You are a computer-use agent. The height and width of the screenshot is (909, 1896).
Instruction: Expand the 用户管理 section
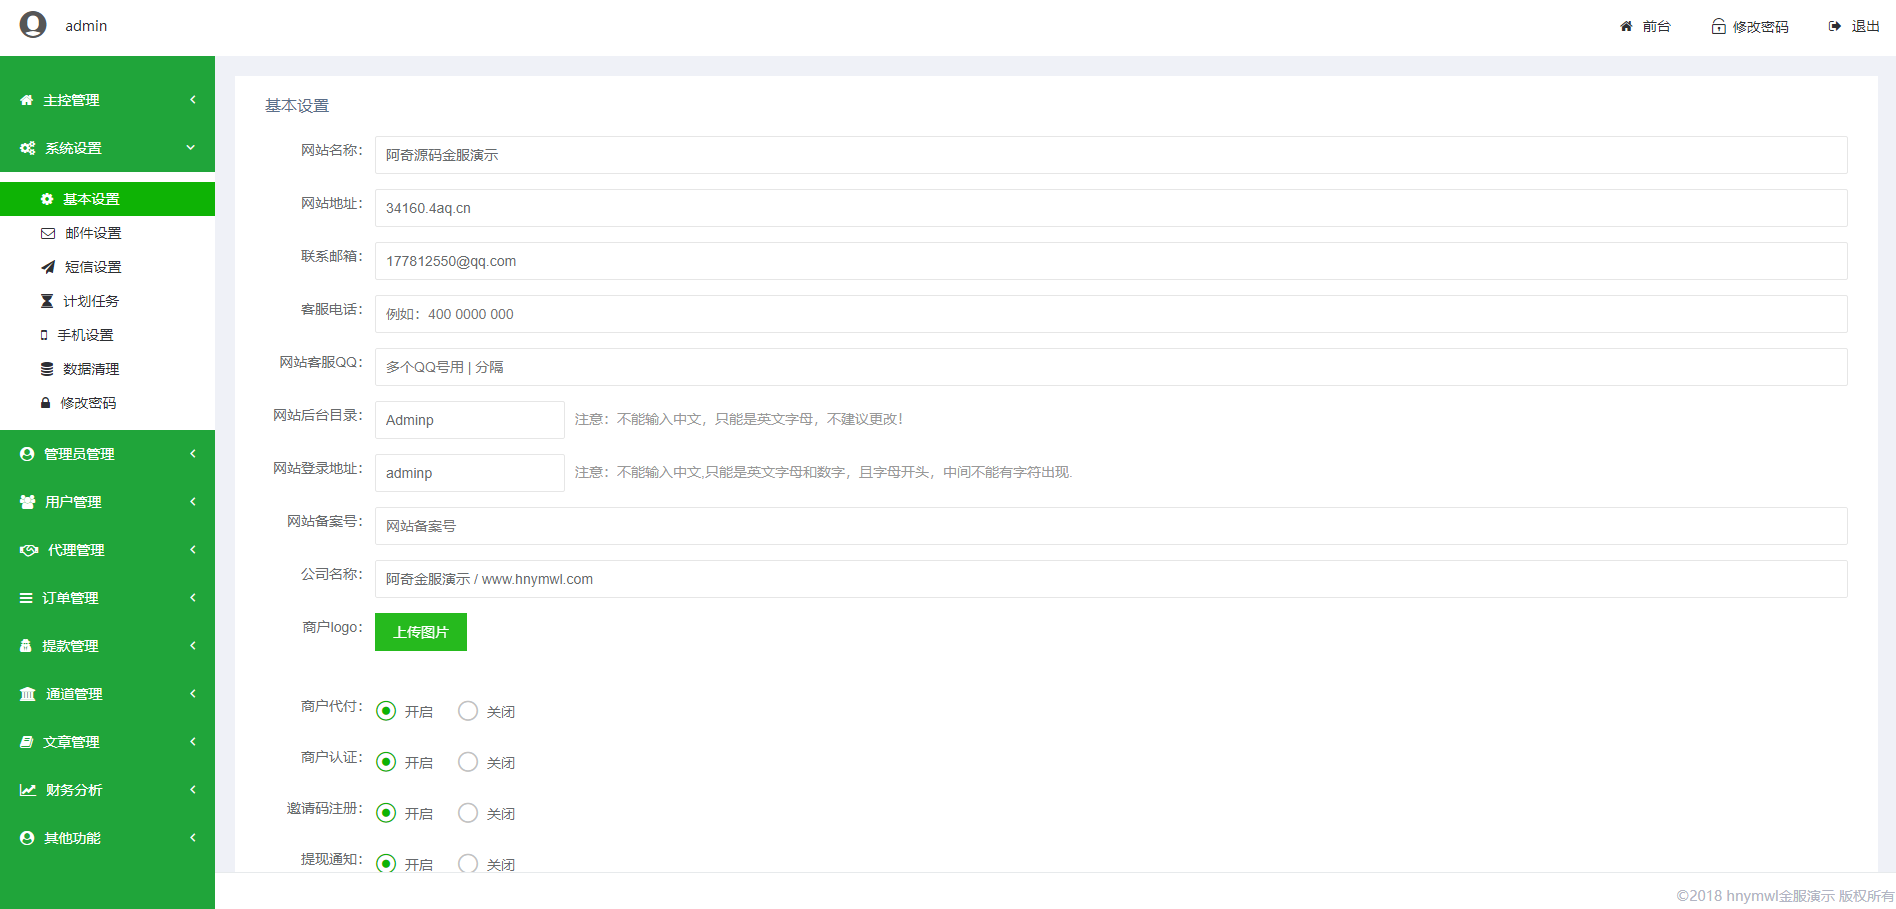(x=107, y=501)
